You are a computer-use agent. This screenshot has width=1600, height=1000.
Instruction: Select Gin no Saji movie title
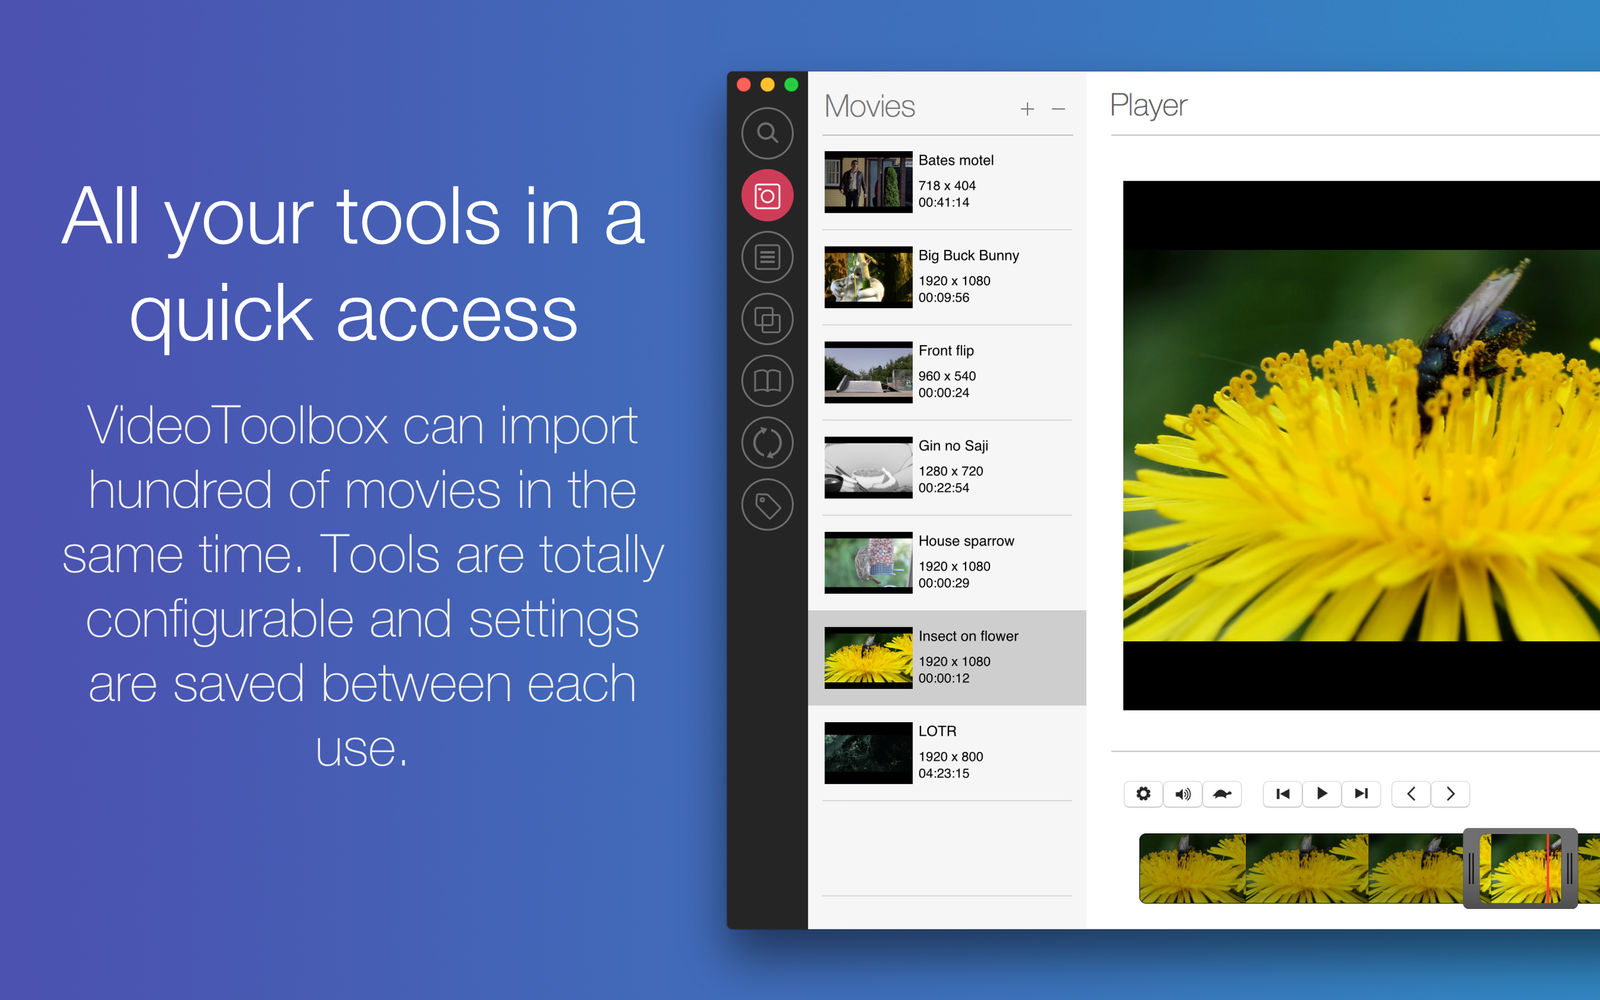pos(953,445)
